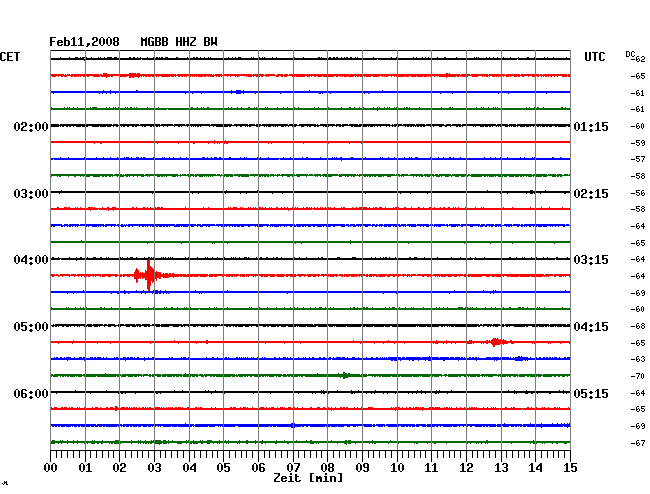The height and width of the screenshot is (494, 650).
Task: Click the green signal burst near minute 08
Action: pos(345,375)
